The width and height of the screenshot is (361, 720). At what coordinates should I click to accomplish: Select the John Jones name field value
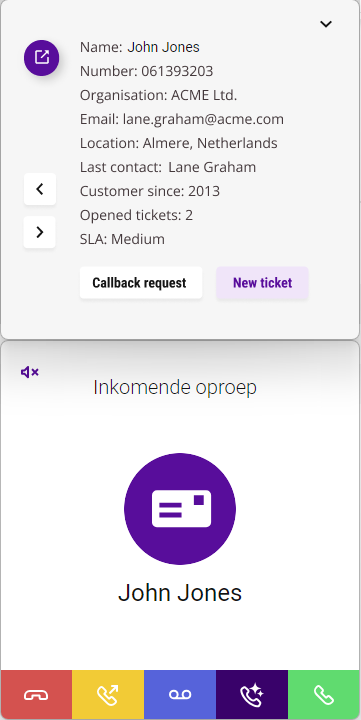[164, 47]
